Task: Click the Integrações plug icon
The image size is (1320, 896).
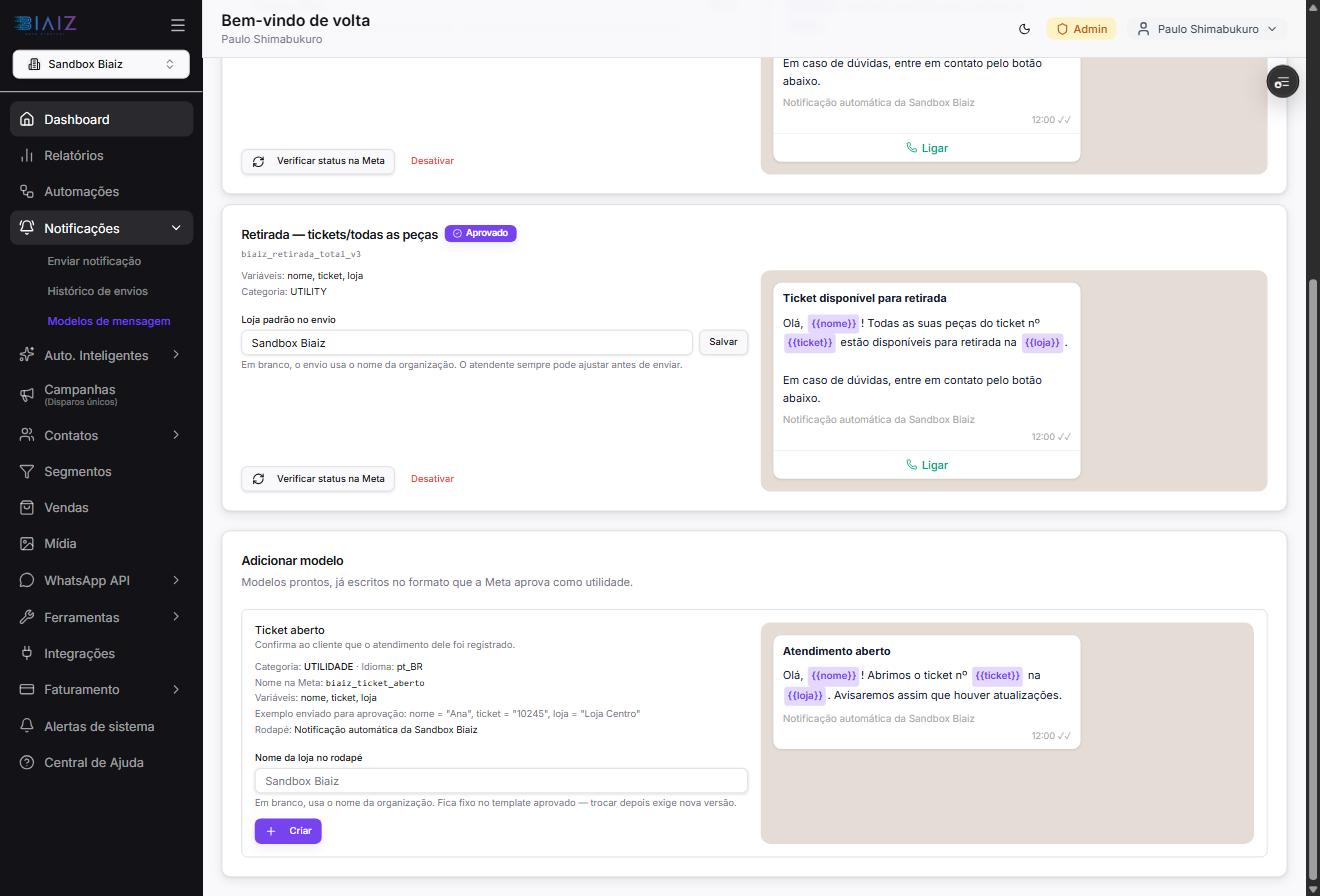Action: coord(27,653)
